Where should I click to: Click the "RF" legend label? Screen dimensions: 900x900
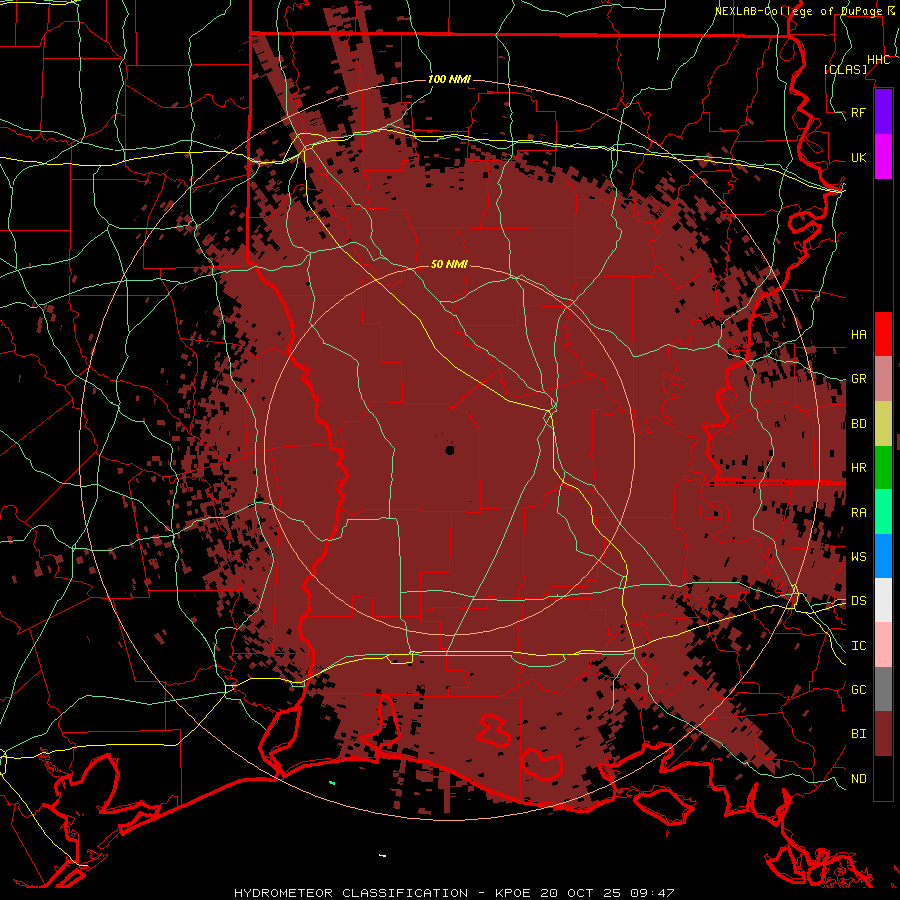[x=858, y=112]
